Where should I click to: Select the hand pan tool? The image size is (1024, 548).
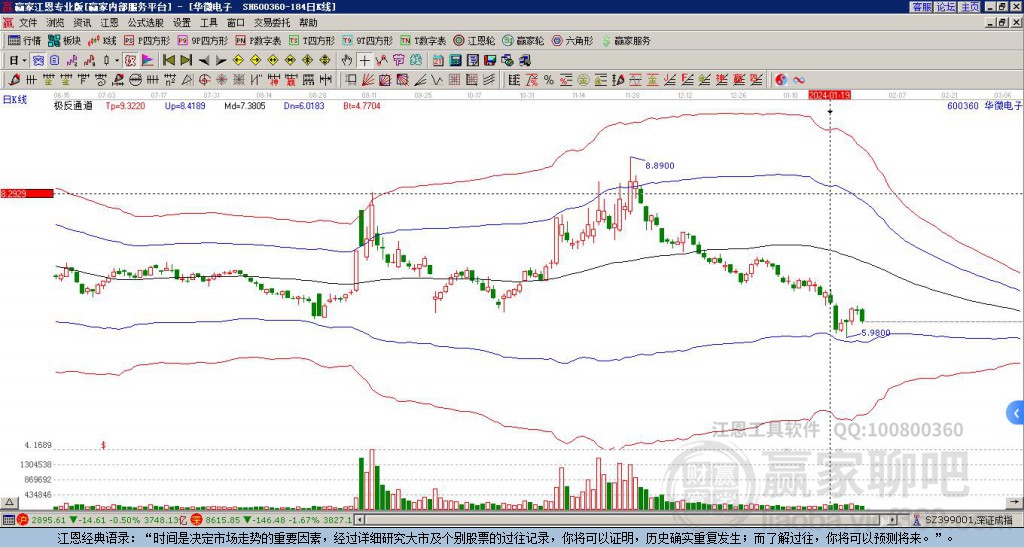347,61
